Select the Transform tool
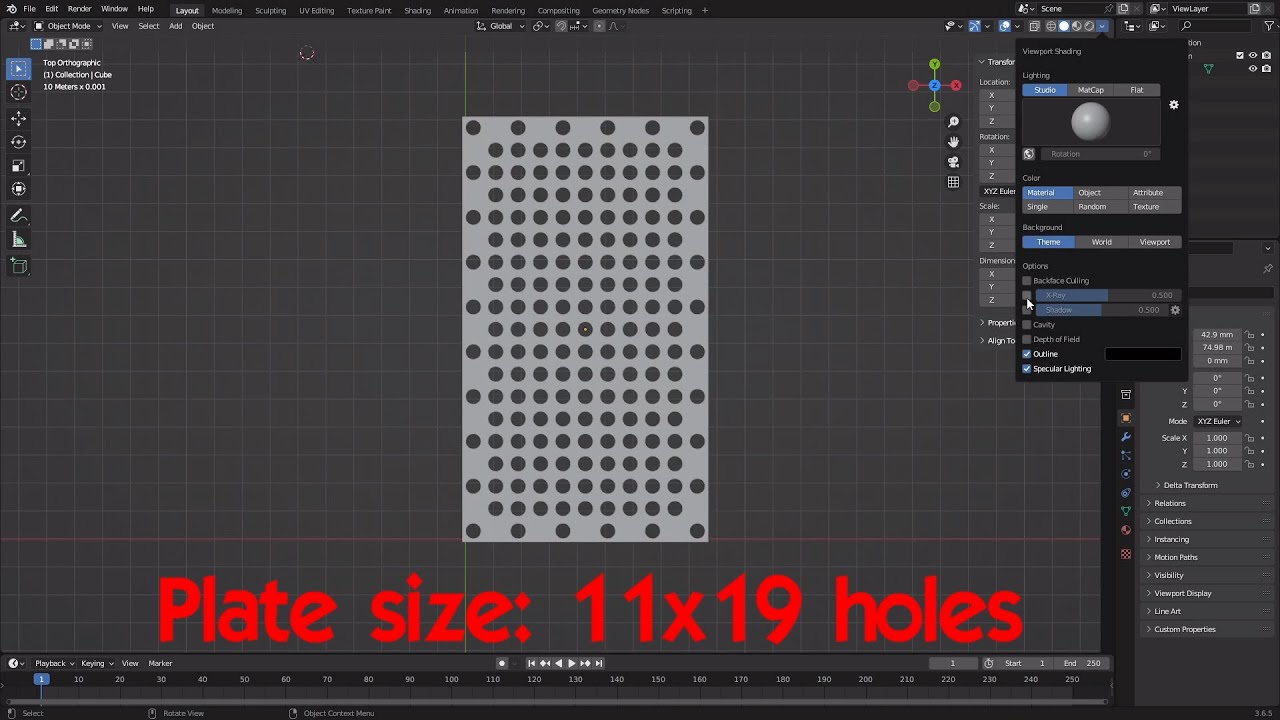Viewport: 1280px width, 720px height. [x=18, y=189]
